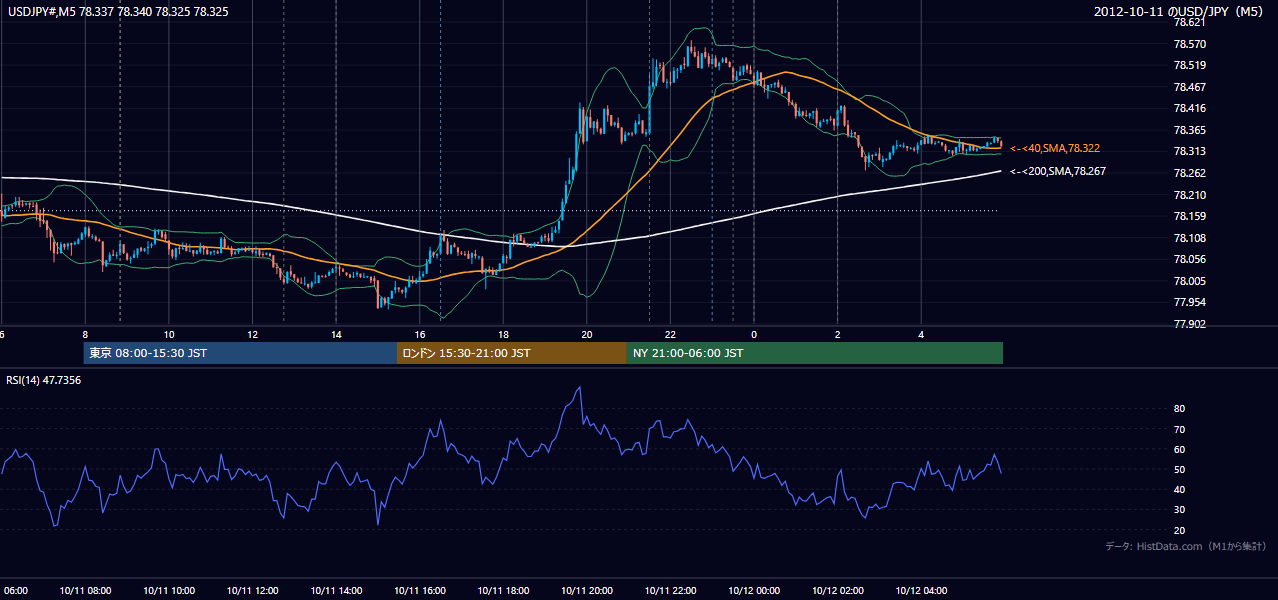1278x600 pixels.
Task: Click the bottom axis 10/11 10:00 timestamp
Action: tap(169, 590)
